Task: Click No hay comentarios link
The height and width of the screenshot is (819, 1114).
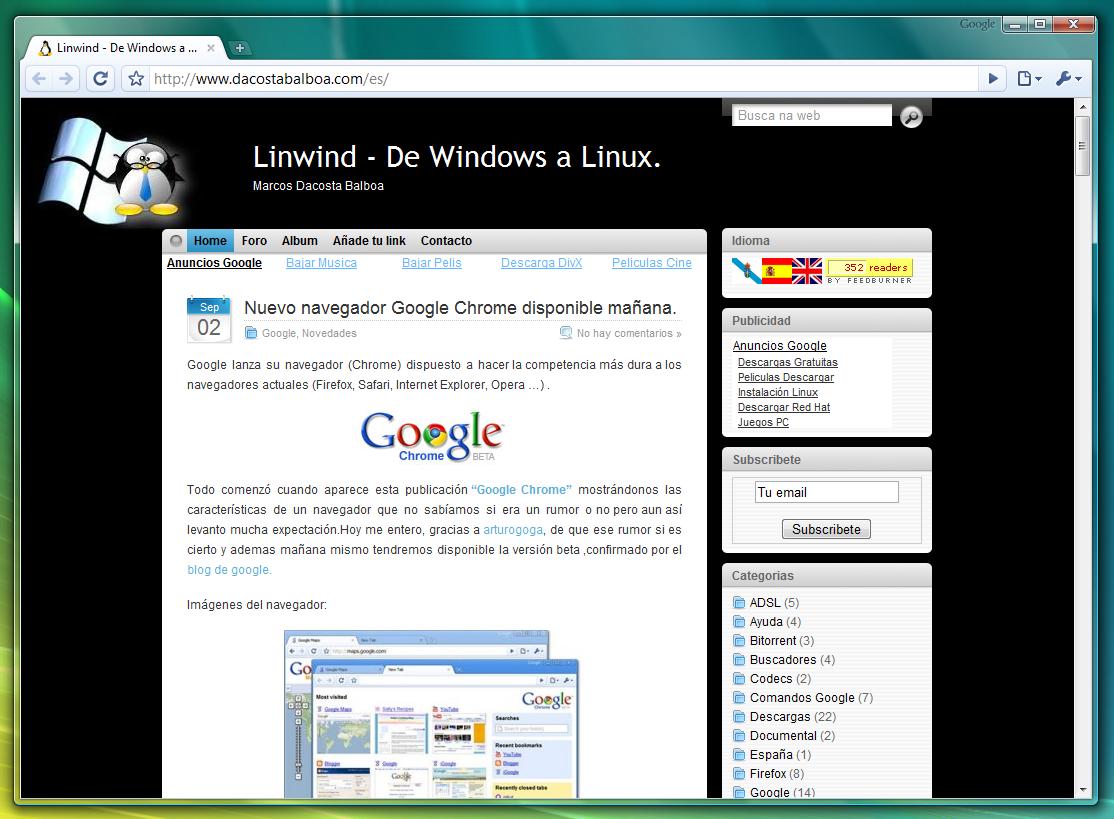Action: (x=629, y=333)
